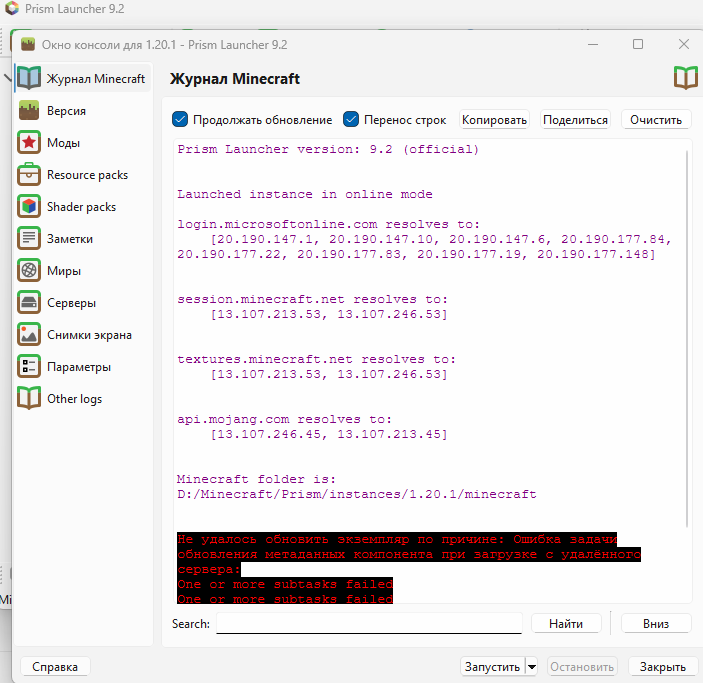Switch to the Версия page

pos(83,111)
